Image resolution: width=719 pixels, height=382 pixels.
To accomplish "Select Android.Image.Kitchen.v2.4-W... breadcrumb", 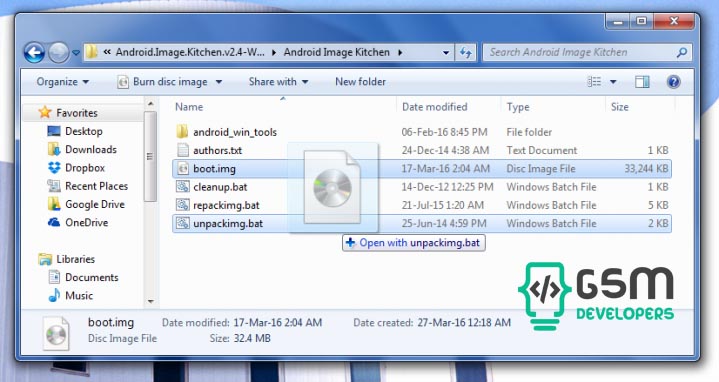I will click(190, 52).
